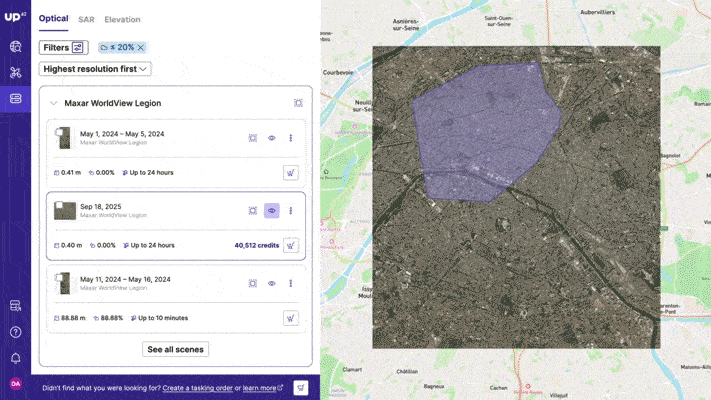Click the UP42 logo
The width and height of the screenshot is (711, 400).
(x=15, y=17)
